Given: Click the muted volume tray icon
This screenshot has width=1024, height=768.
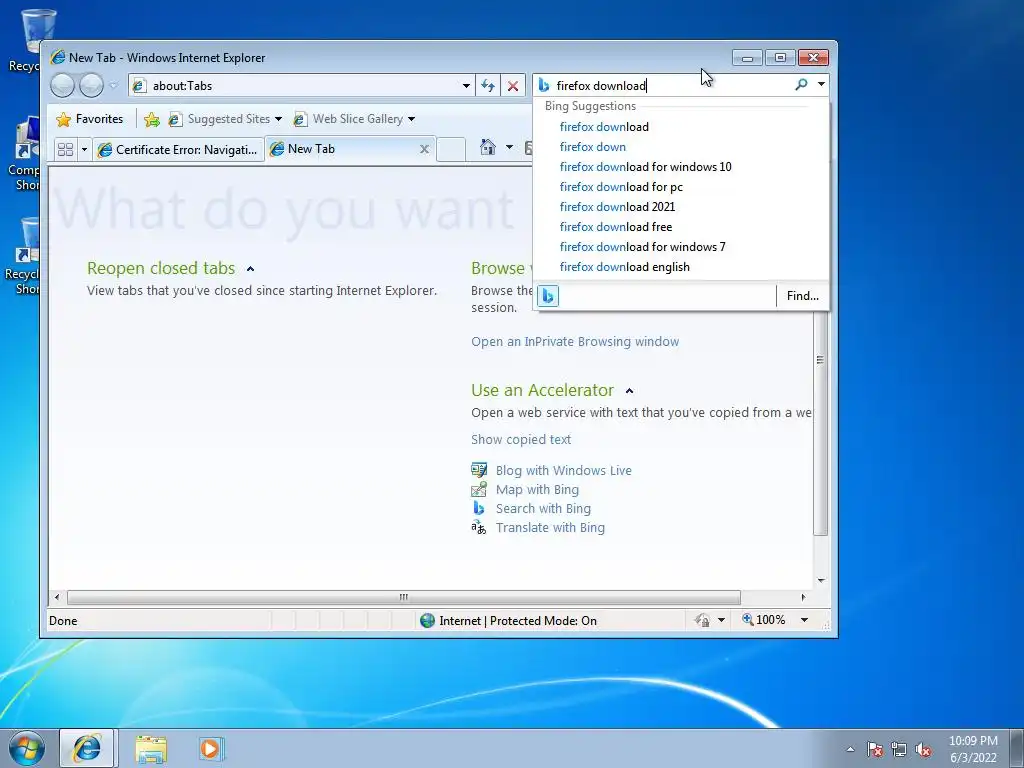Looking at the screenshot, I should 923,750.
